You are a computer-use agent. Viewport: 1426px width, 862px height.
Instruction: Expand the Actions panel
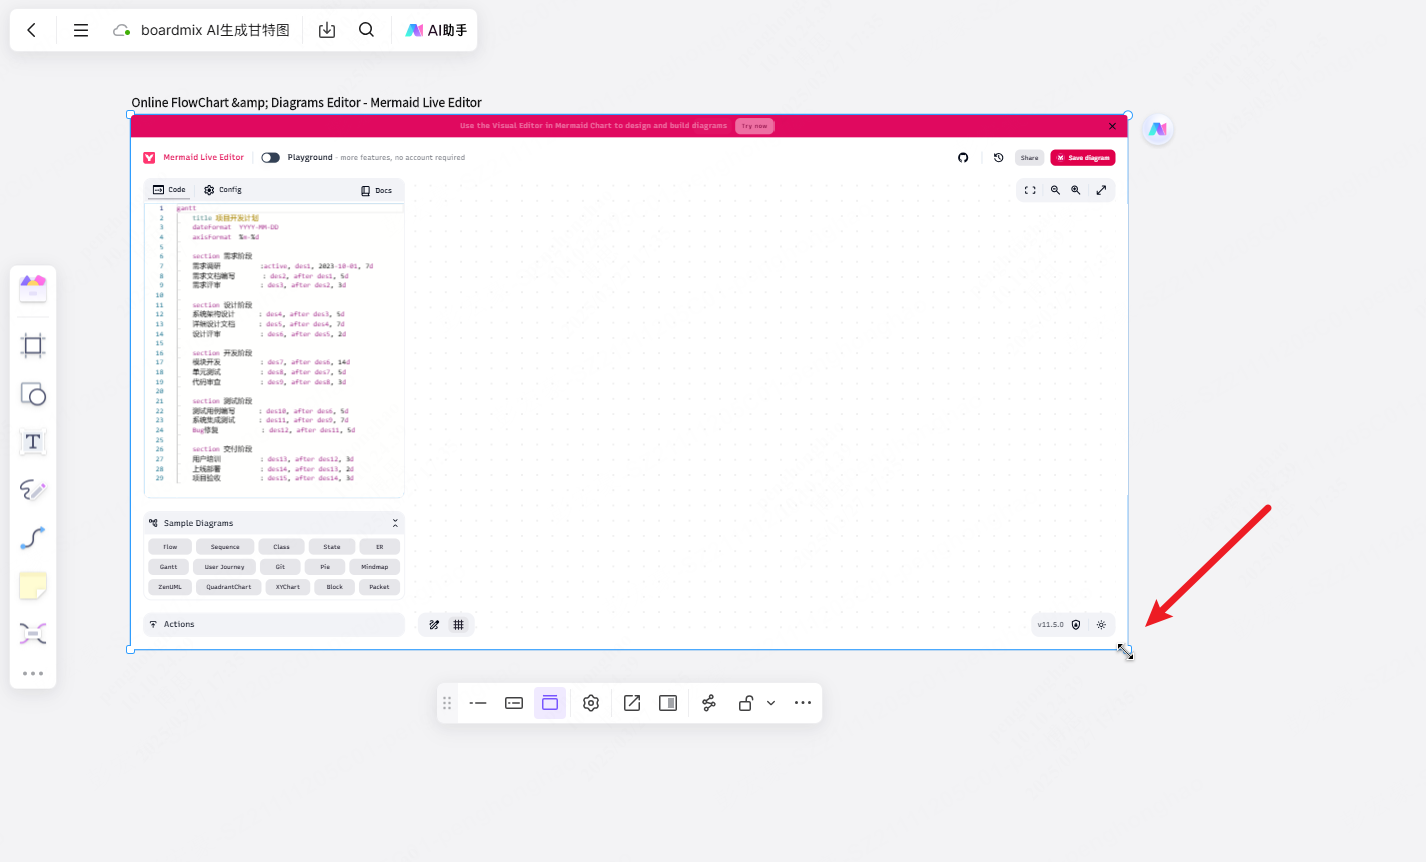point(274,624)
